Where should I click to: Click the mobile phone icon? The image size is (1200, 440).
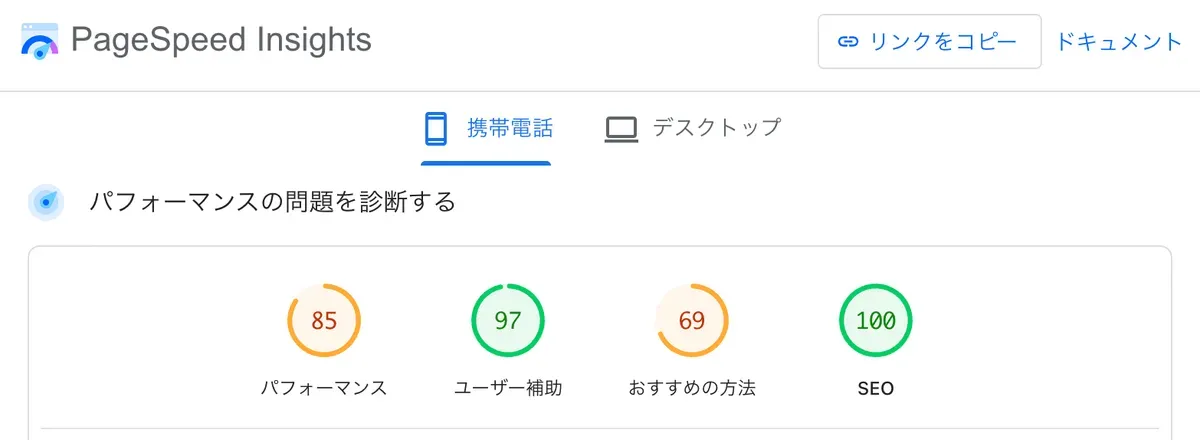click(435, 128)
